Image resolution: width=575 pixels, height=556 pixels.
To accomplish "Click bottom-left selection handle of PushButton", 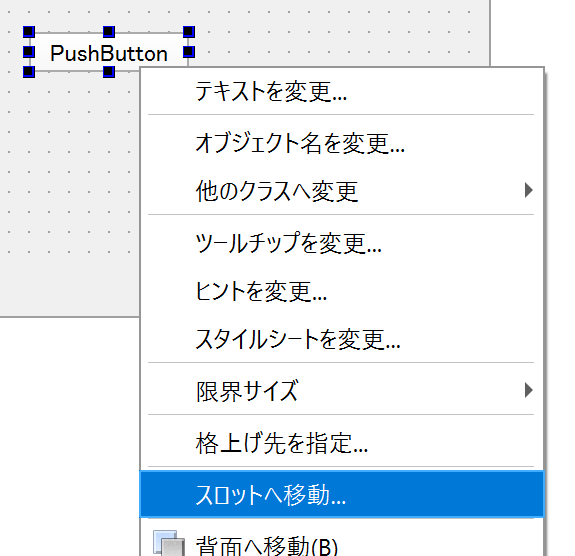I will point(29,72).
